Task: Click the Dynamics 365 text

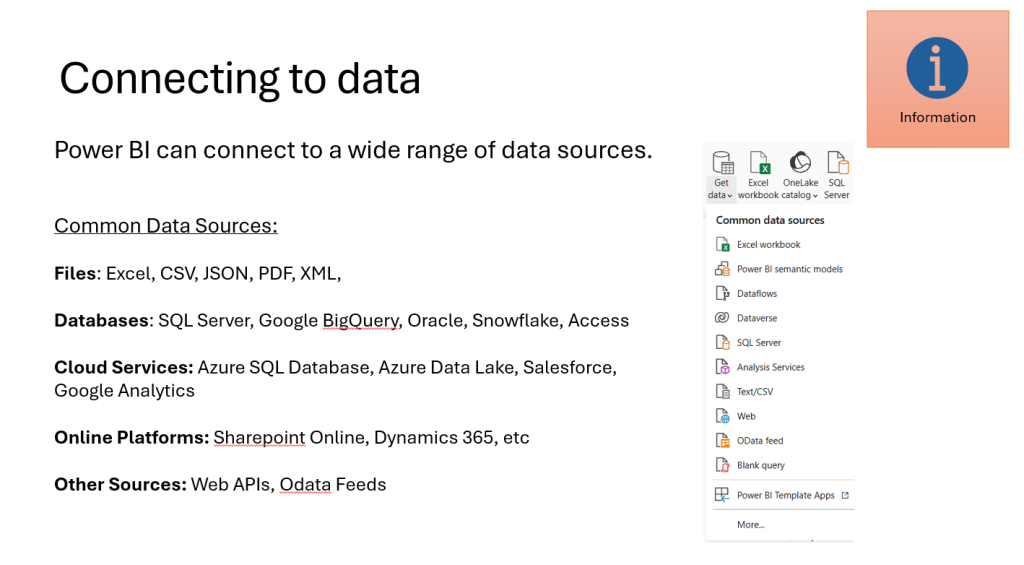Action: tap(434, 438)
